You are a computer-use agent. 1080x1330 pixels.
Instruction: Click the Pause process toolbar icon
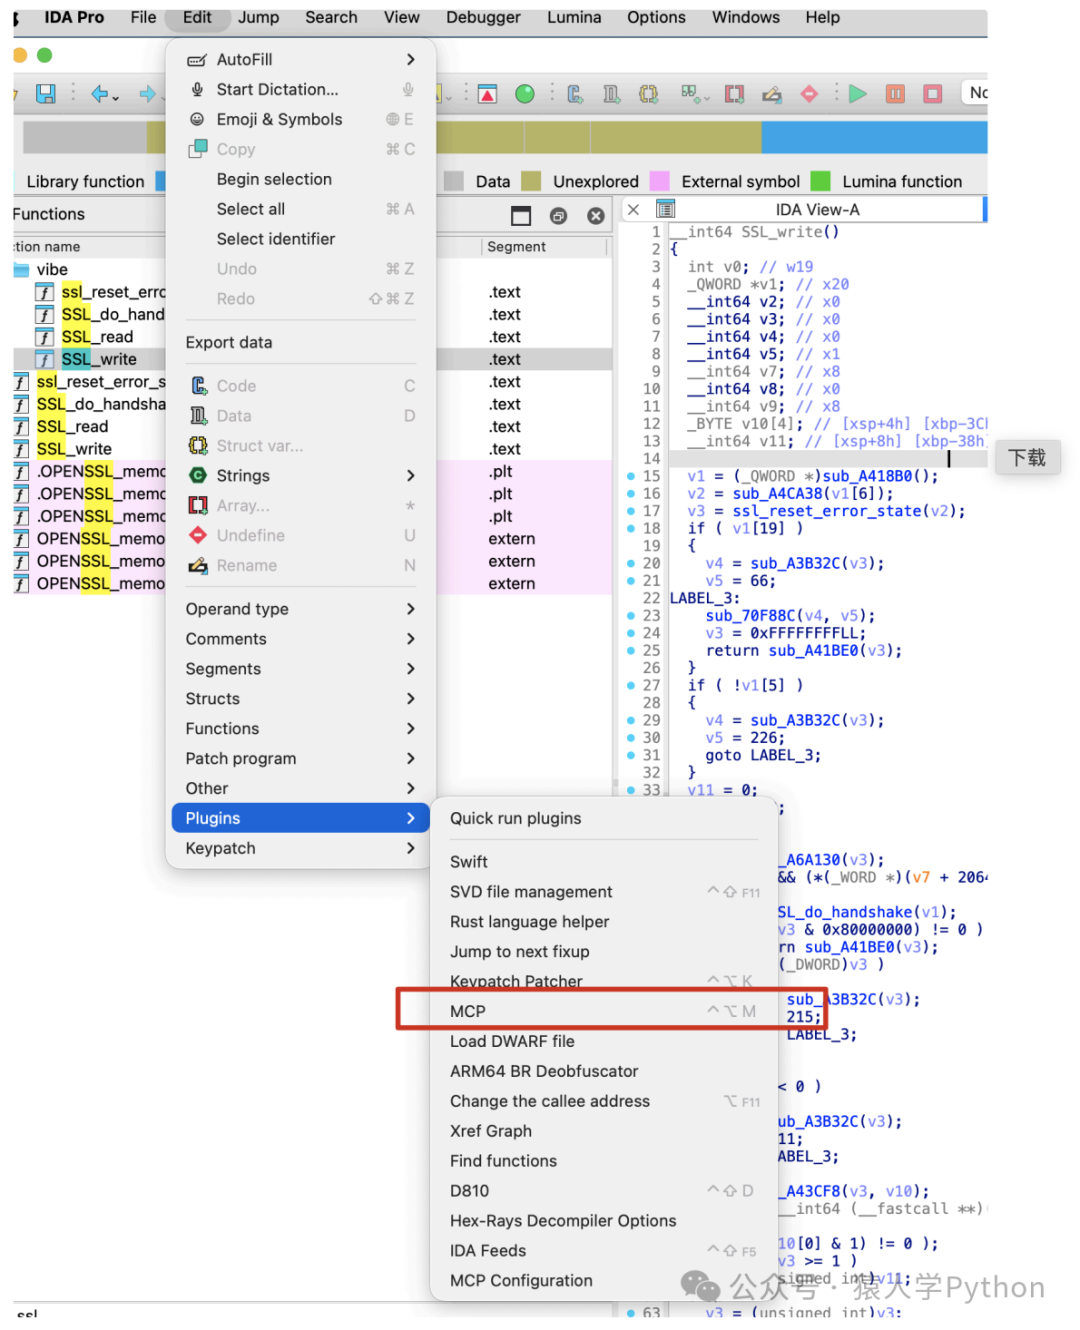point(895,94)
